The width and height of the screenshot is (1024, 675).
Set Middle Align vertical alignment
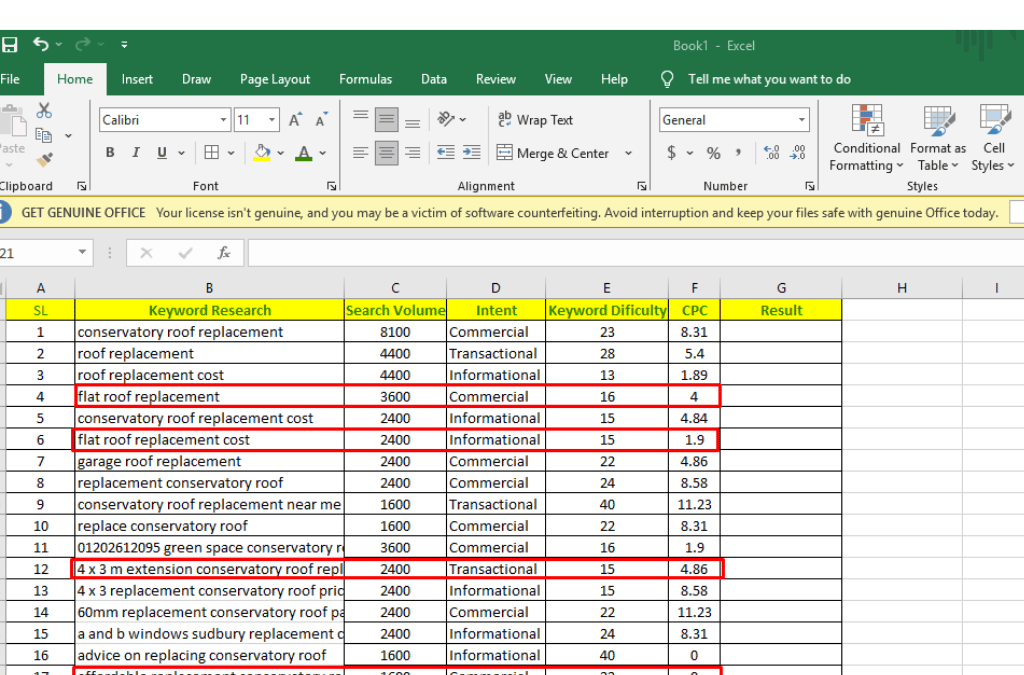click(387, 119)
